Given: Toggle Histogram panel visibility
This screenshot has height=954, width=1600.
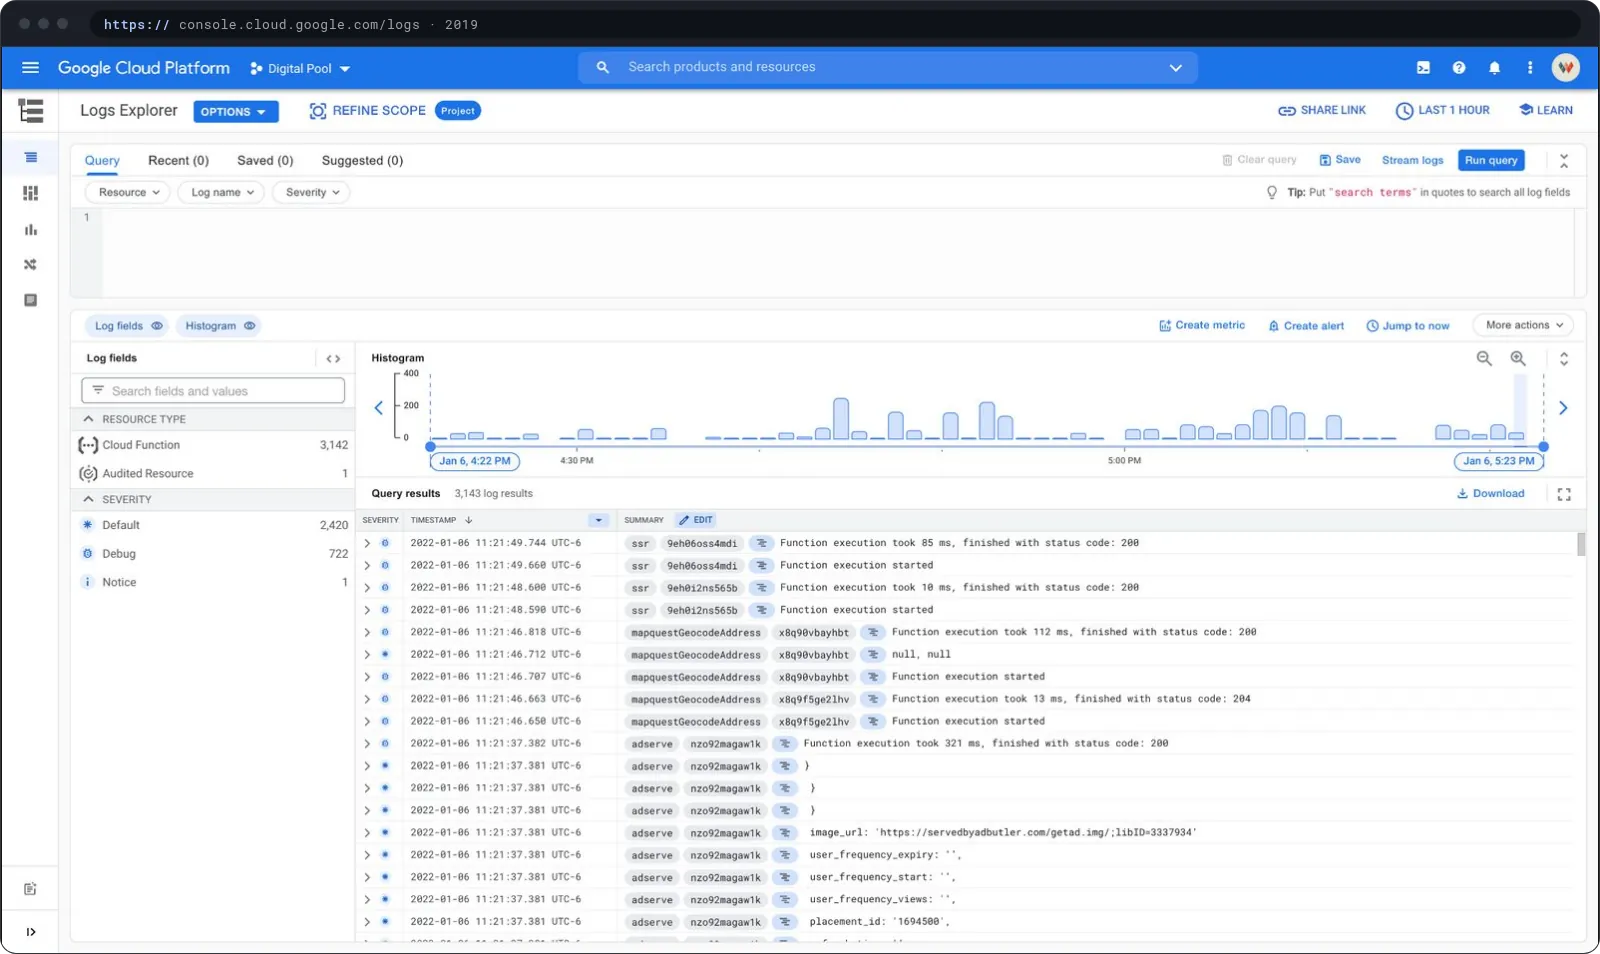Looking at the screenshot, I should (219, 326).
